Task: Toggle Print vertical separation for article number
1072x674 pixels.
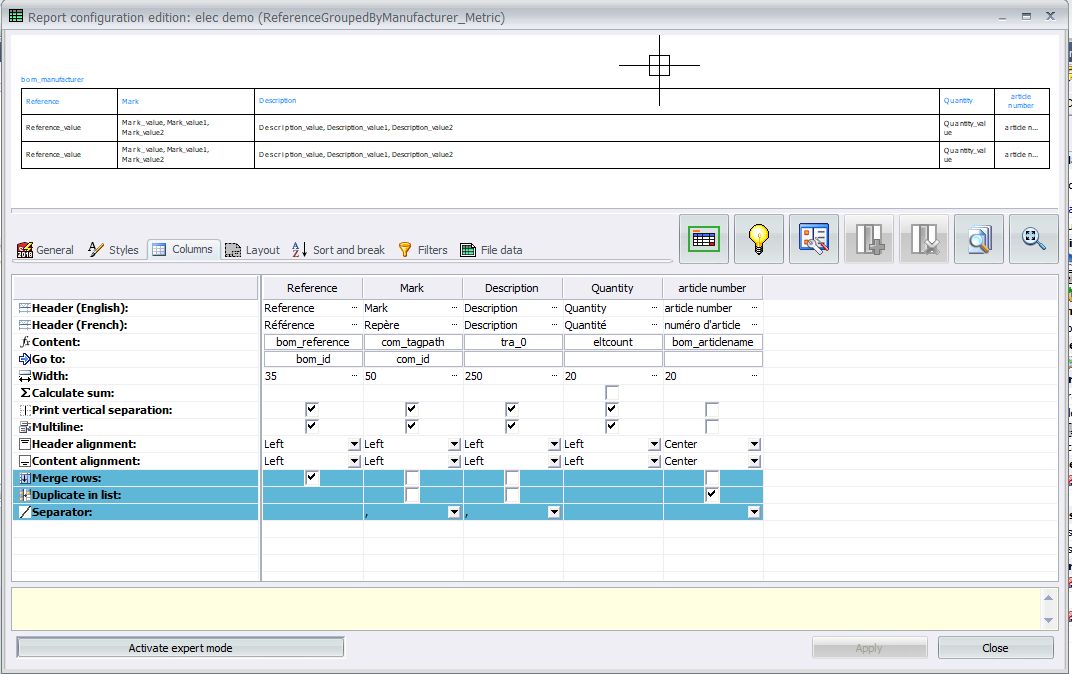Action: pyautogui.click(x=712, y=409)
